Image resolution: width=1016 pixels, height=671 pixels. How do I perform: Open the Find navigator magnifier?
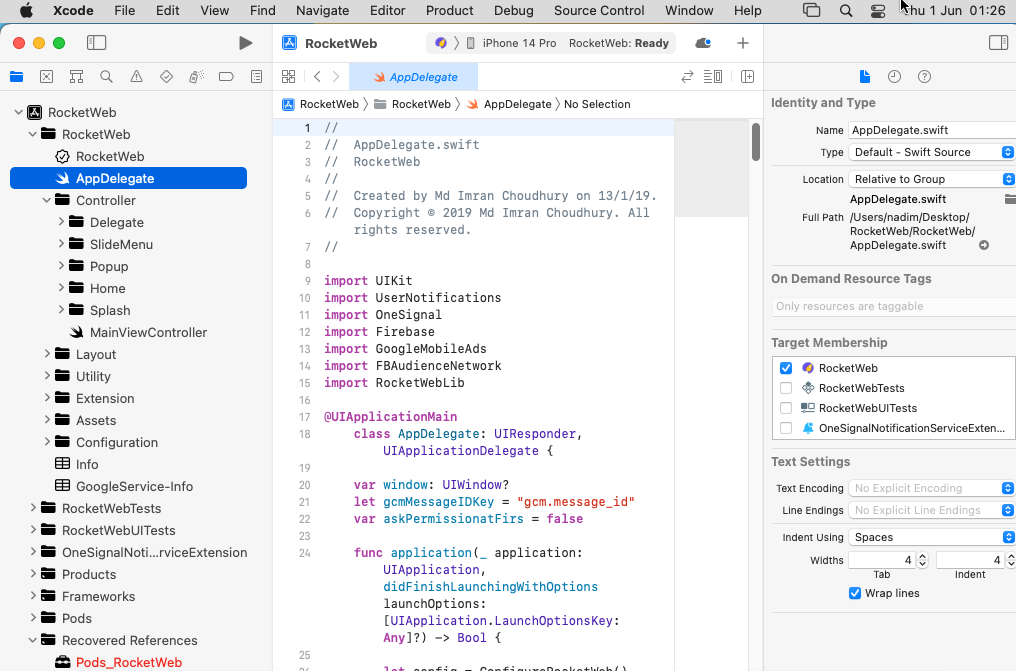[x=106, y=76]
